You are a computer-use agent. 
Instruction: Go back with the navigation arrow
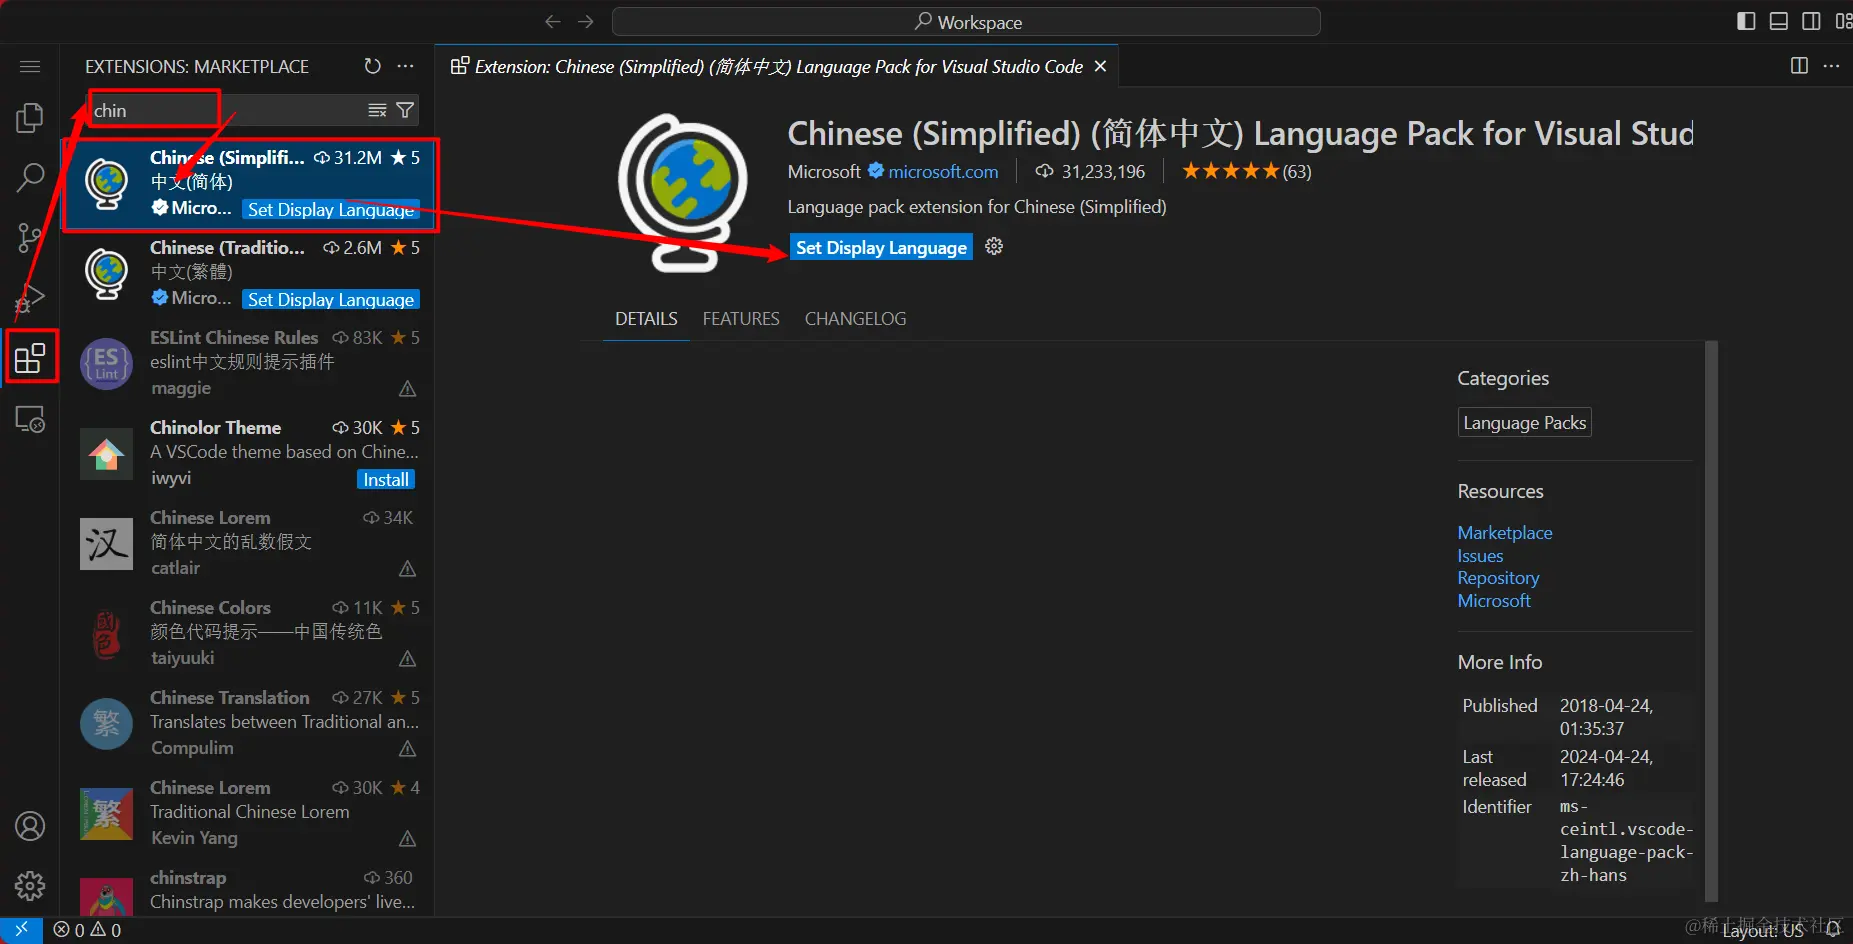tap(553, 21)
